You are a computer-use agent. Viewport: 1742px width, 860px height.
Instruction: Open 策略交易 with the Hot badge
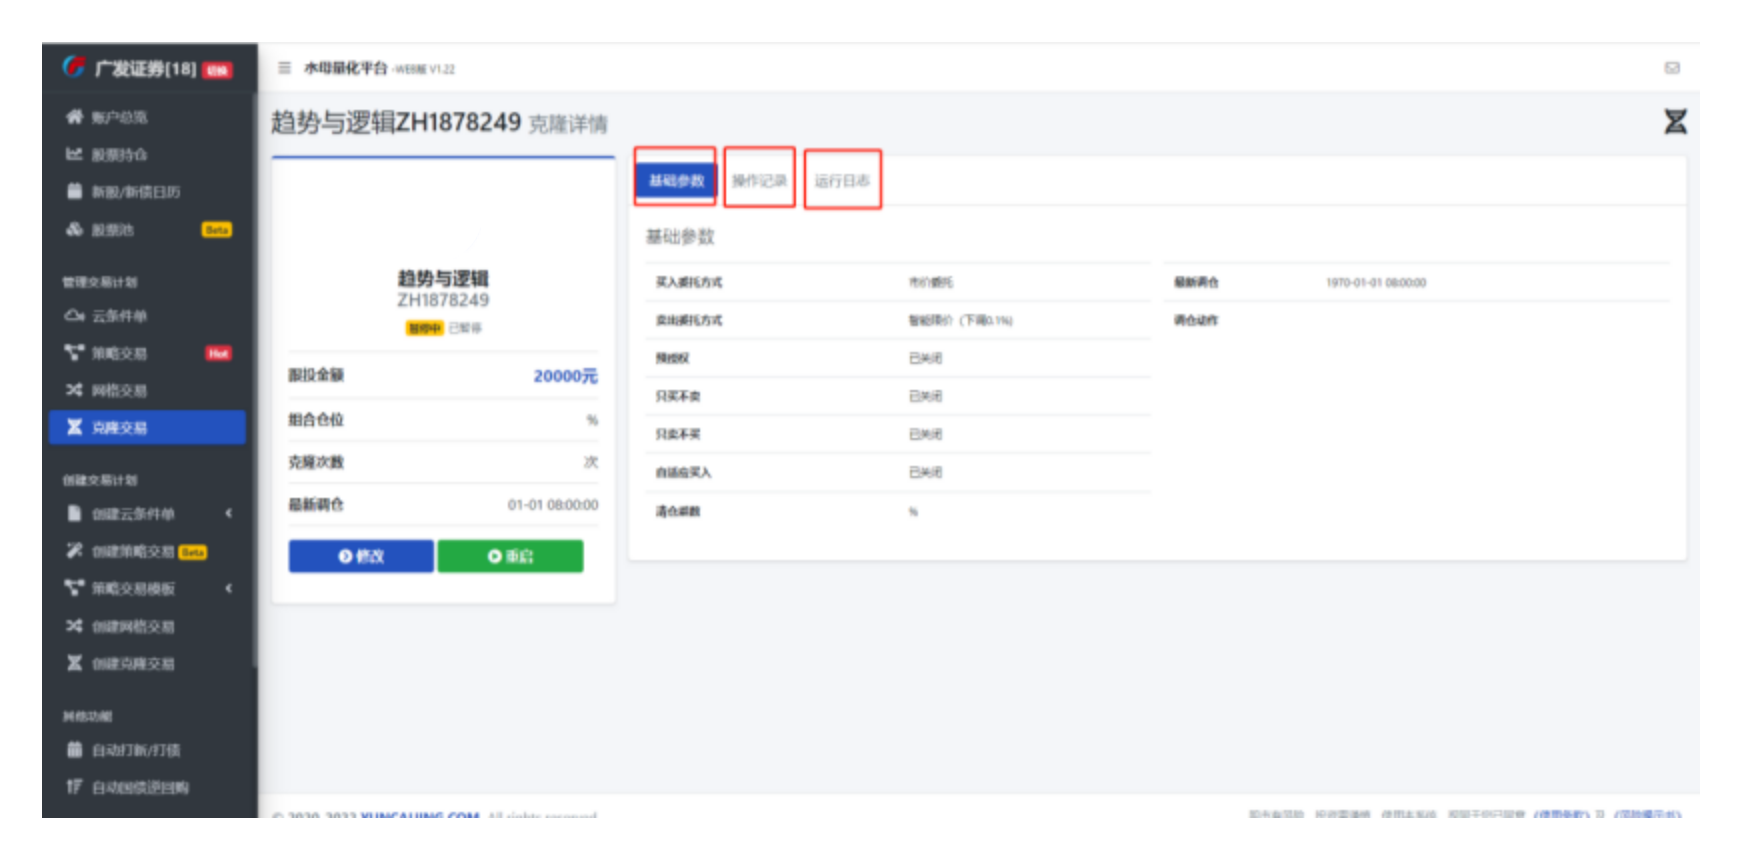coord(119,353)
